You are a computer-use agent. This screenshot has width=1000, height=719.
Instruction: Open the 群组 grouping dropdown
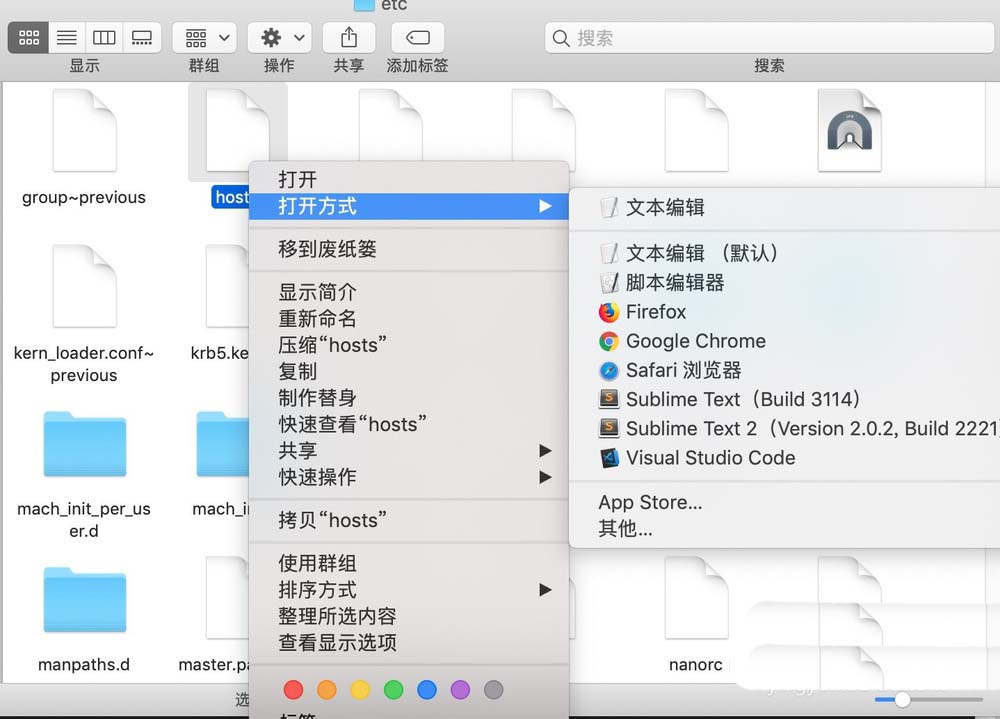[x=204, y=37]
